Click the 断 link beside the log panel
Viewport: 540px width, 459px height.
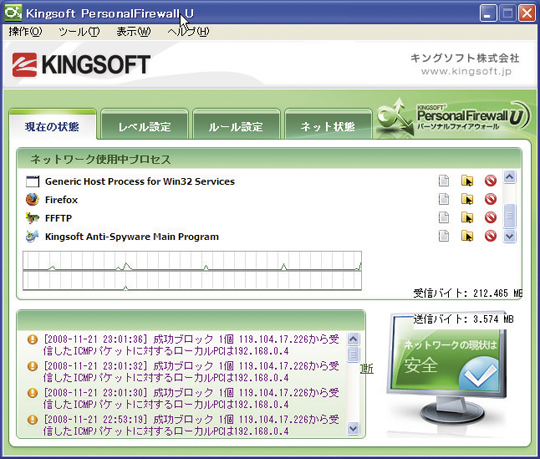coord(367,369)
